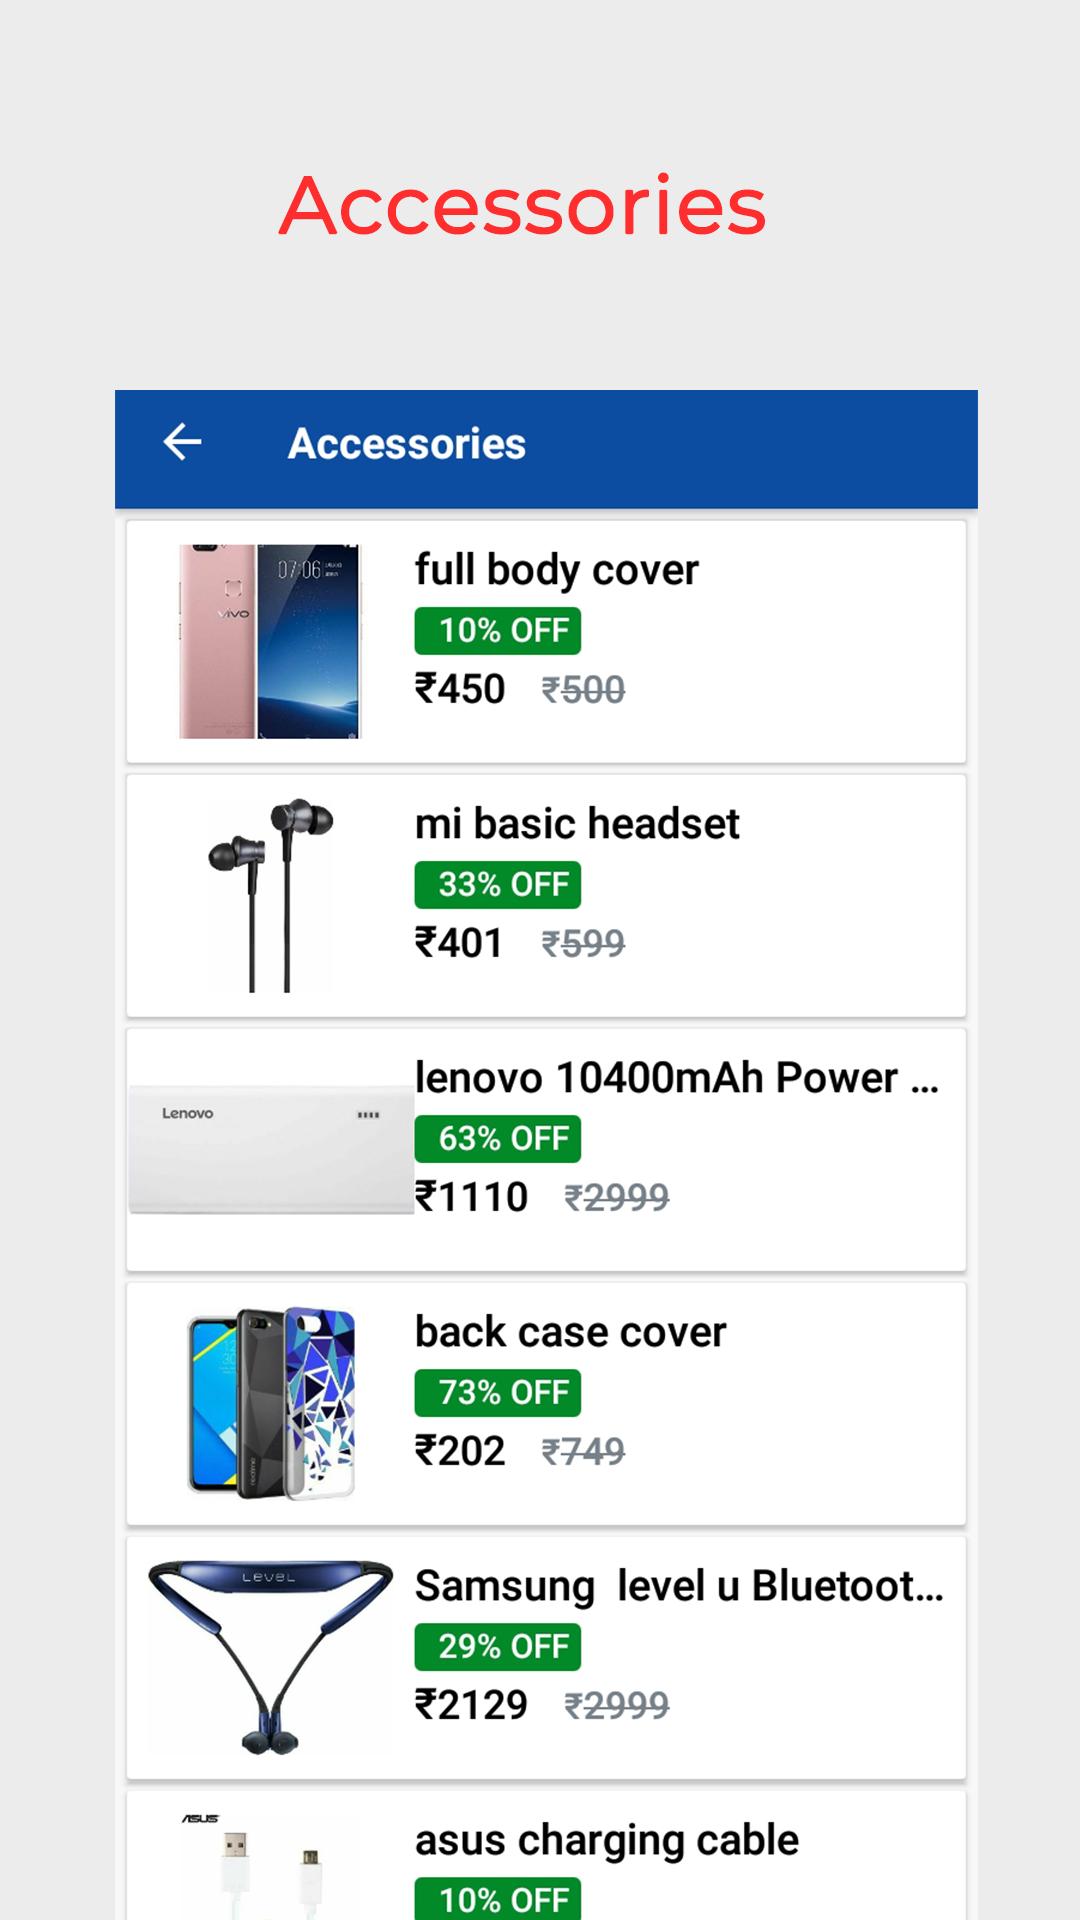The image size is (1080, 1920).
Task: Tap the 63% OFF discount badge
Action: pos(498,1139)
